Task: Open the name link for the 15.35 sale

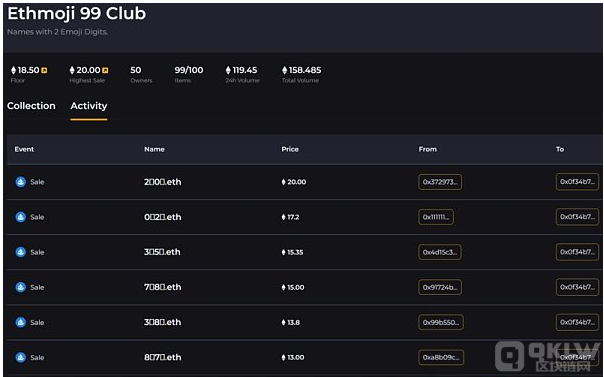Action: [162, 252]
